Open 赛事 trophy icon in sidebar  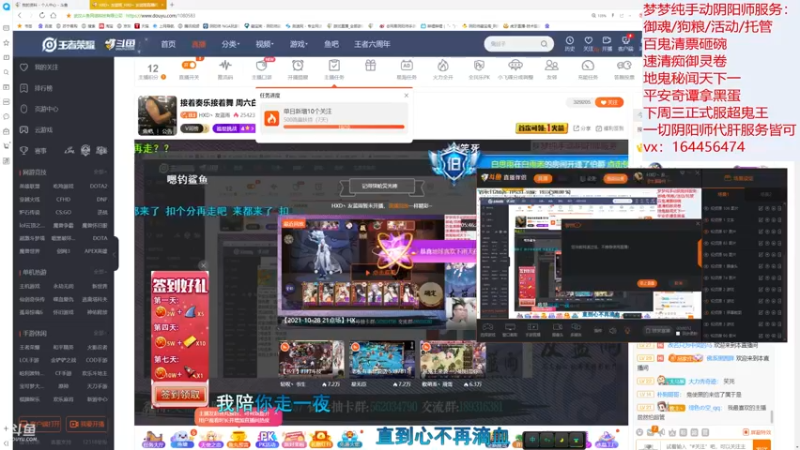click(24, 151)
